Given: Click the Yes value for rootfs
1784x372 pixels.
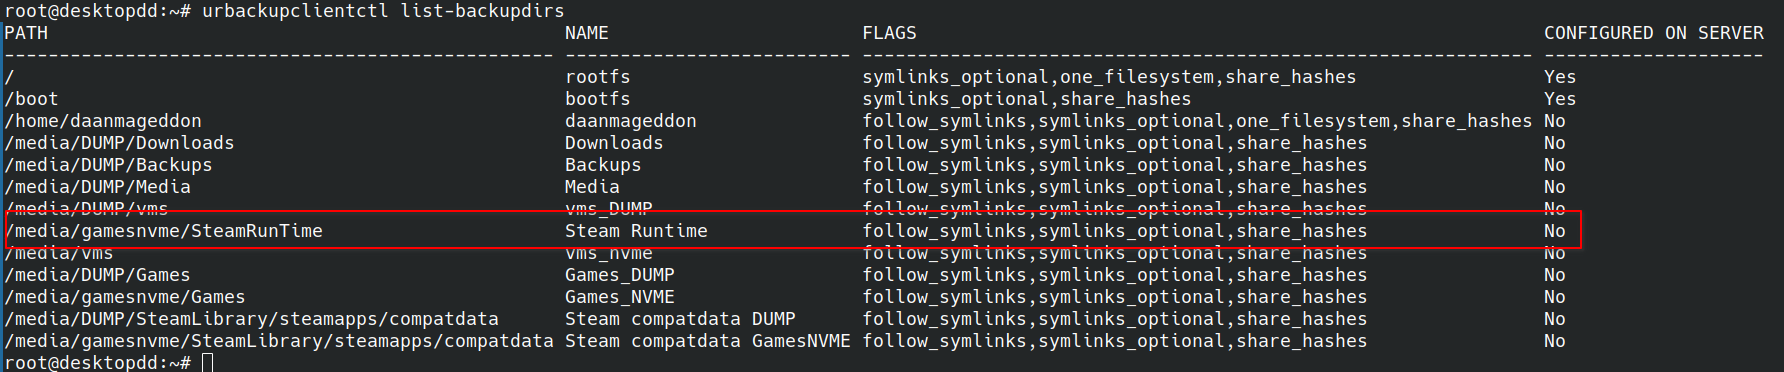Looking at the screenshot, I should [1560, 77].
